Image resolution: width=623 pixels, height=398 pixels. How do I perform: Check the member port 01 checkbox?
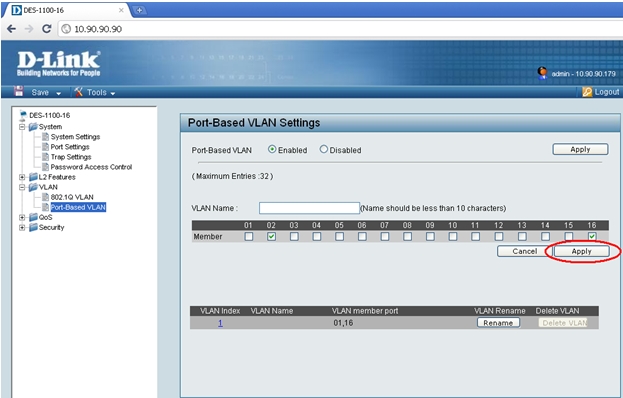point(249,236)
